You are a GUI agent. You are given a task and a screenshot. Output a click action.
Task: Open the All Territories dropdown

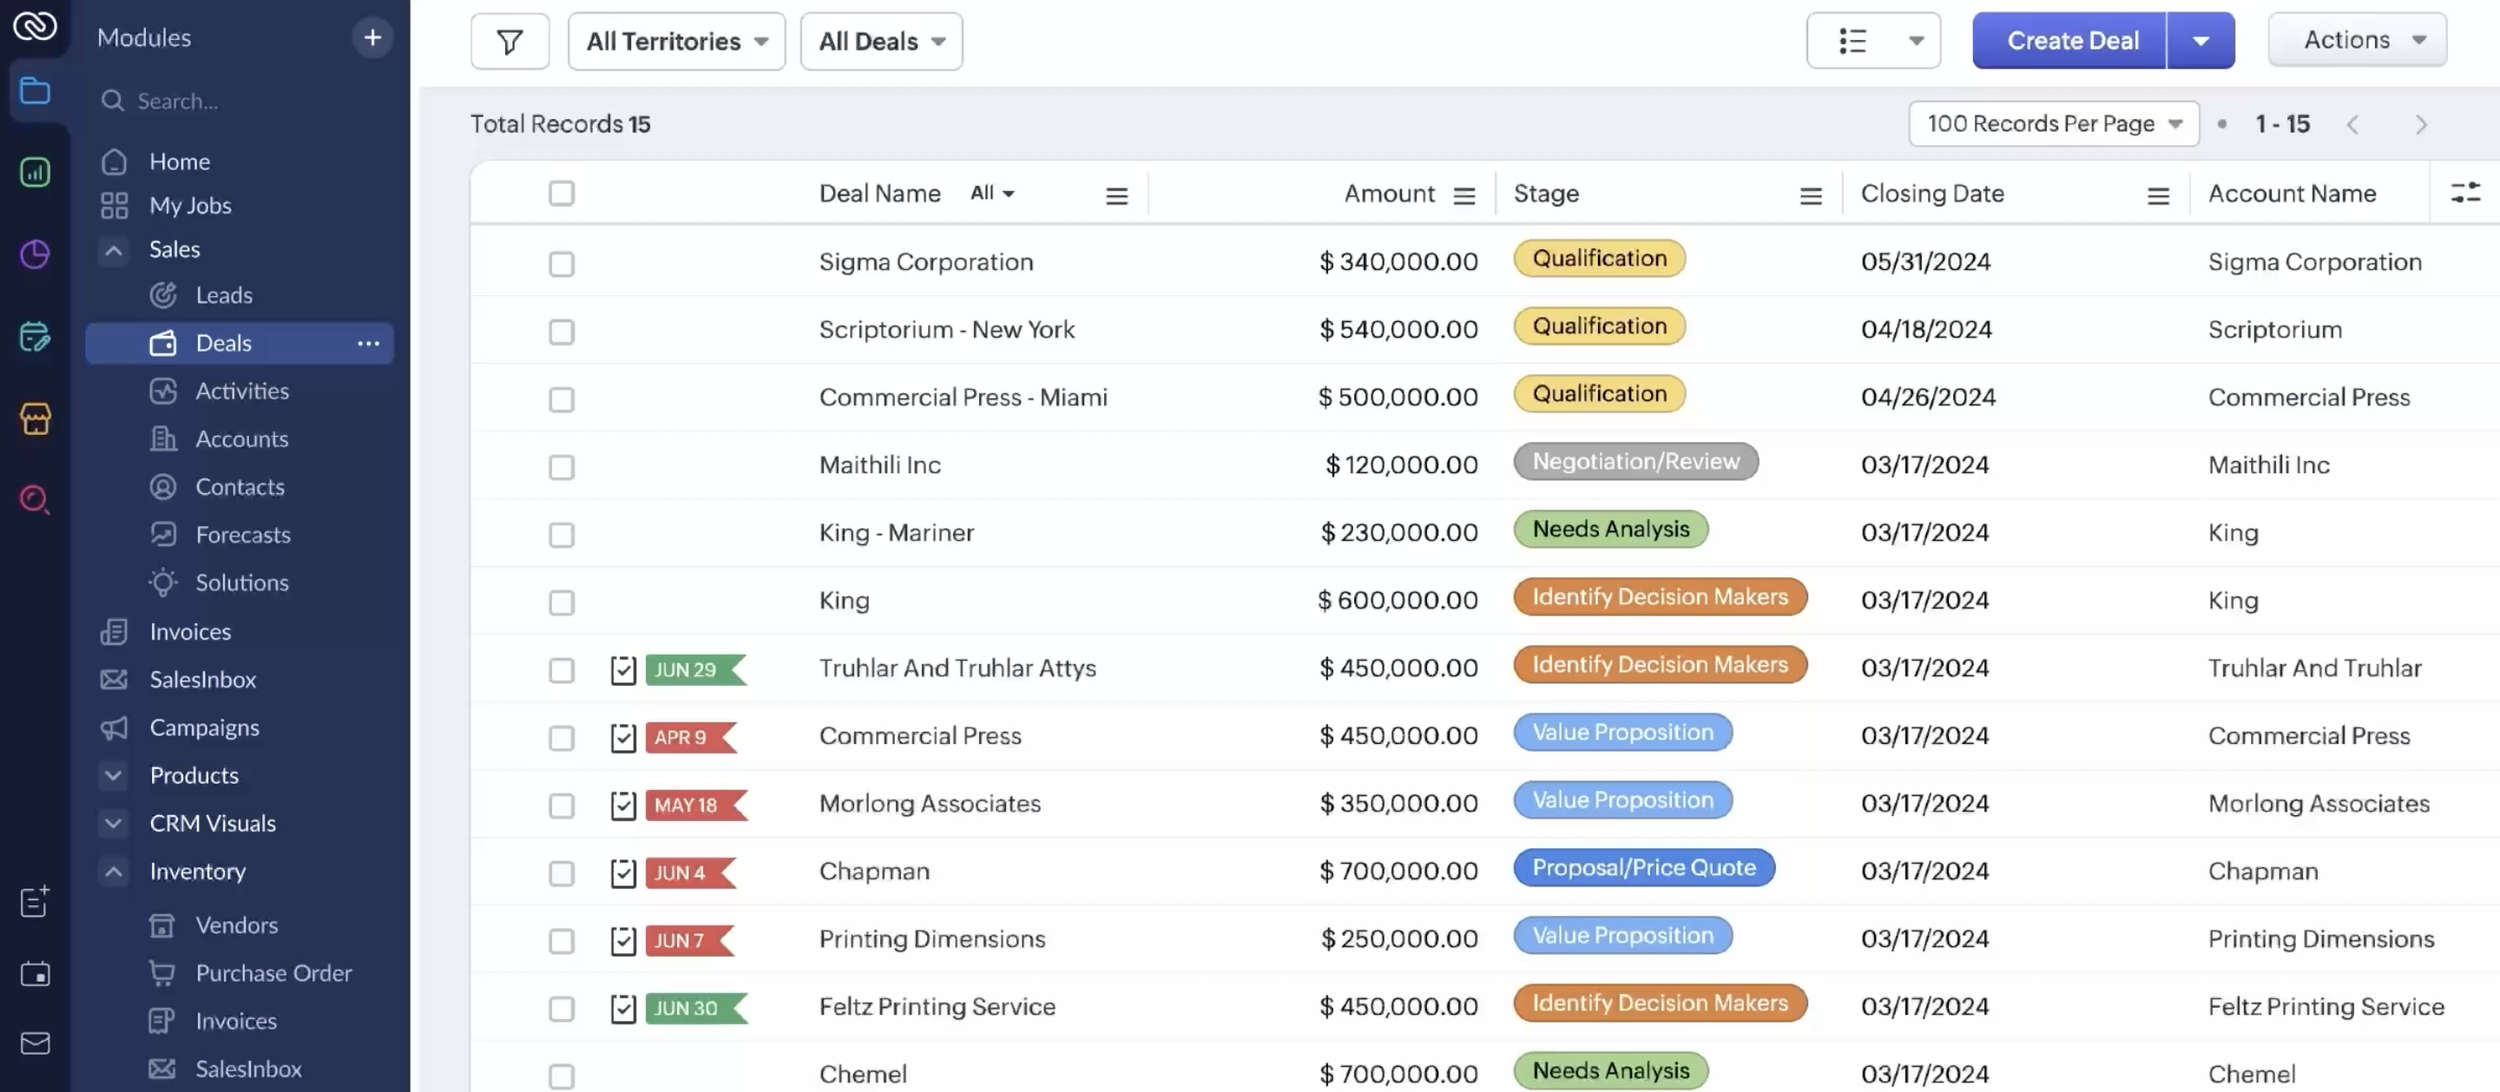[x=676, y=41]
